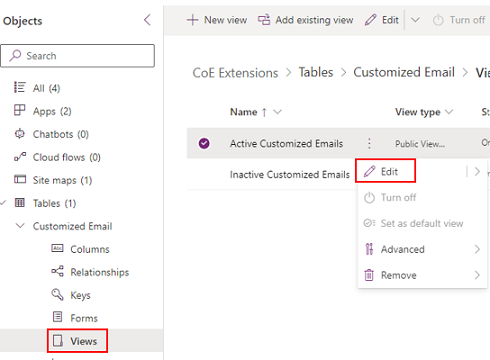The height and width of the screenshot is (360, 490).
Task: Click the Edit button in top toolbar
Action: (x=381, y=20)
